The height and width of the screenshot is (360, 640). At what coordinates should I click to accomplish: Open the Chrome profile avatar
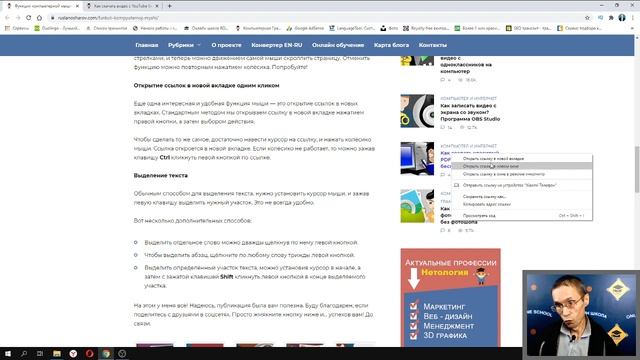[622, 18]
